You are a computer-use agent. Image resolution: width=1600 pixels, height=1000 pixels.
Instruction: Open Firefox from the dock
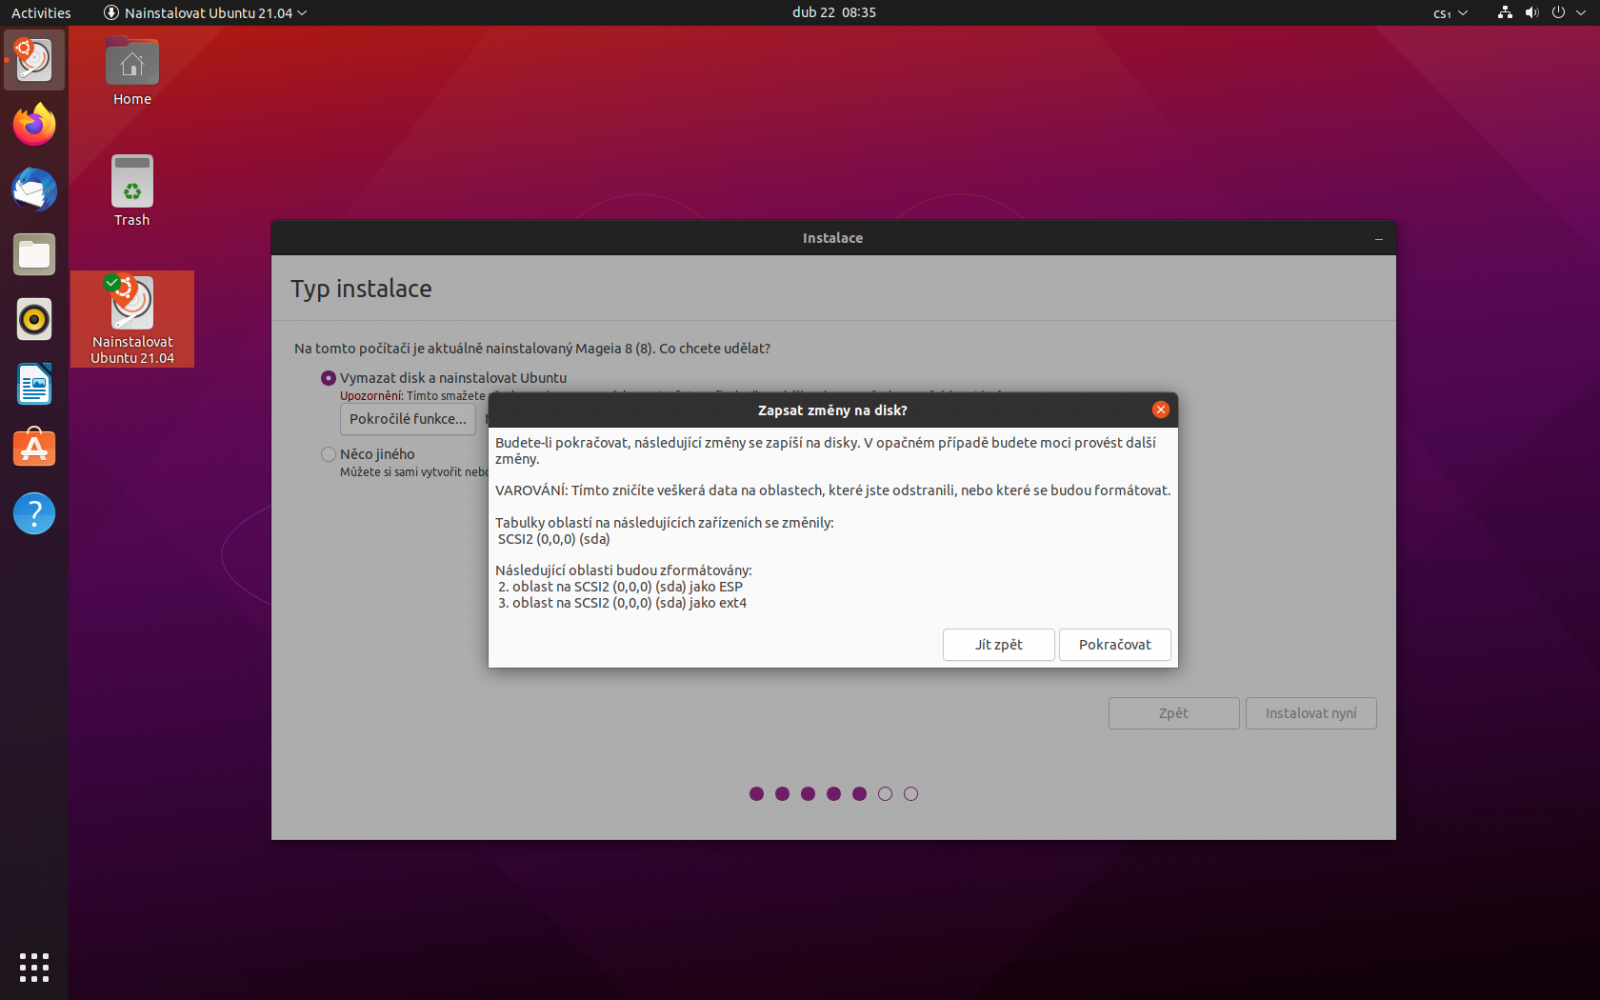[33, 124]
